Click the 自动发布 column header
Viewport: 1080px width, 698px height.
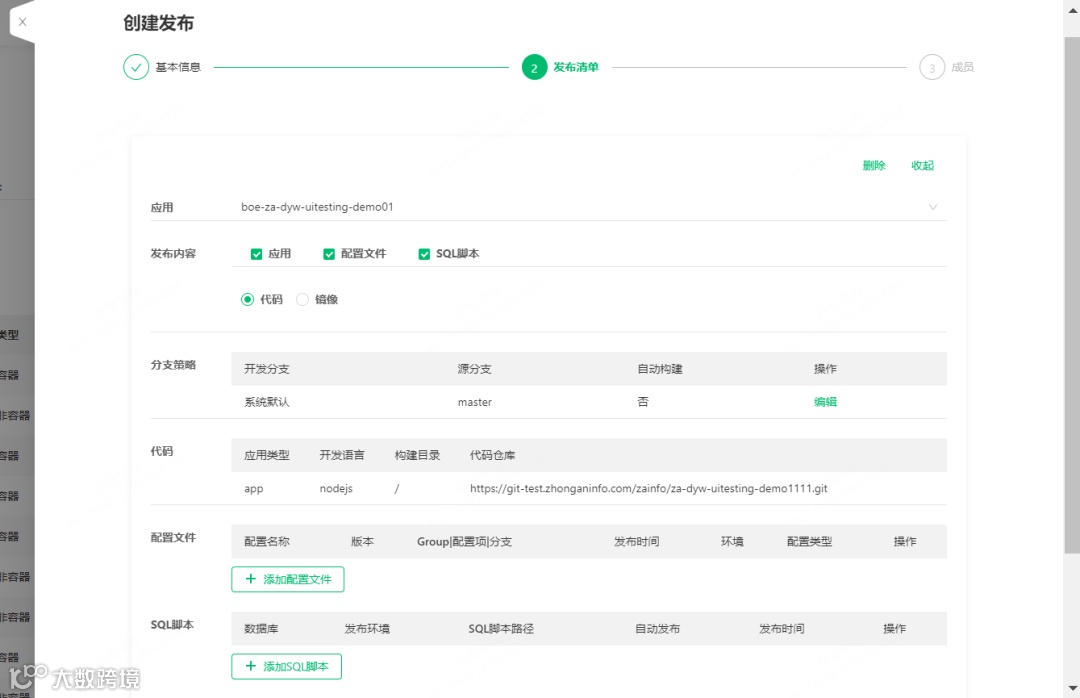point(657,628)
